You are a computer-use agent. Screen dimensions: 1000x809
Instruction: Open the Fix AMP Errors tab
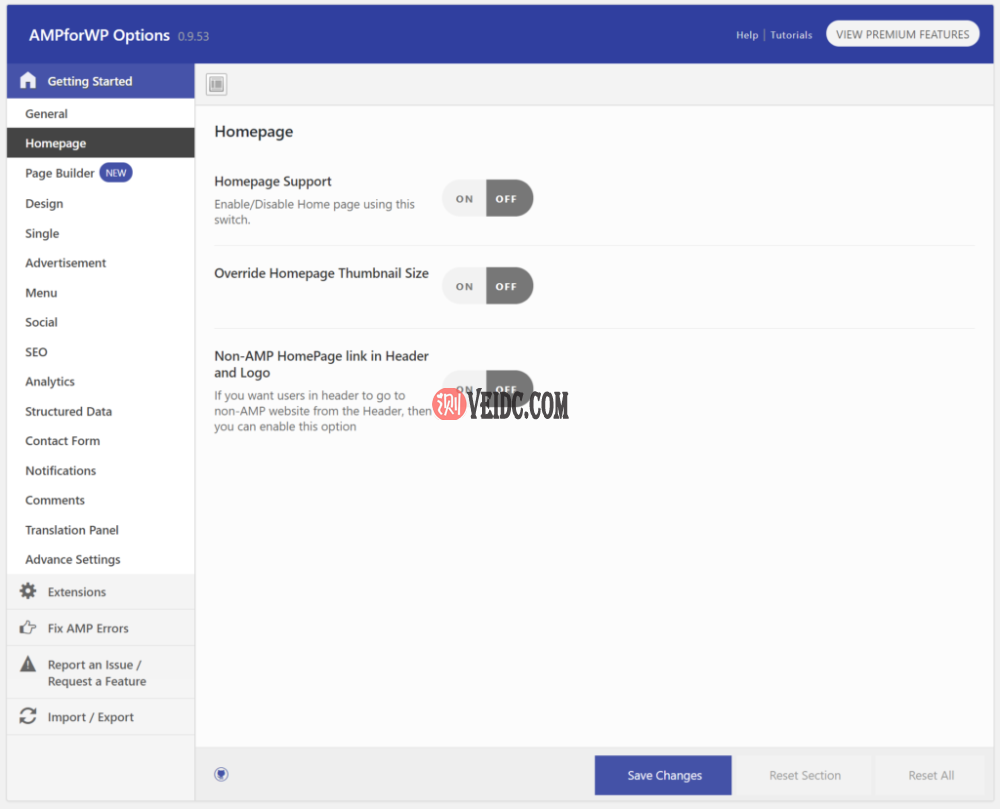[101, 628]
